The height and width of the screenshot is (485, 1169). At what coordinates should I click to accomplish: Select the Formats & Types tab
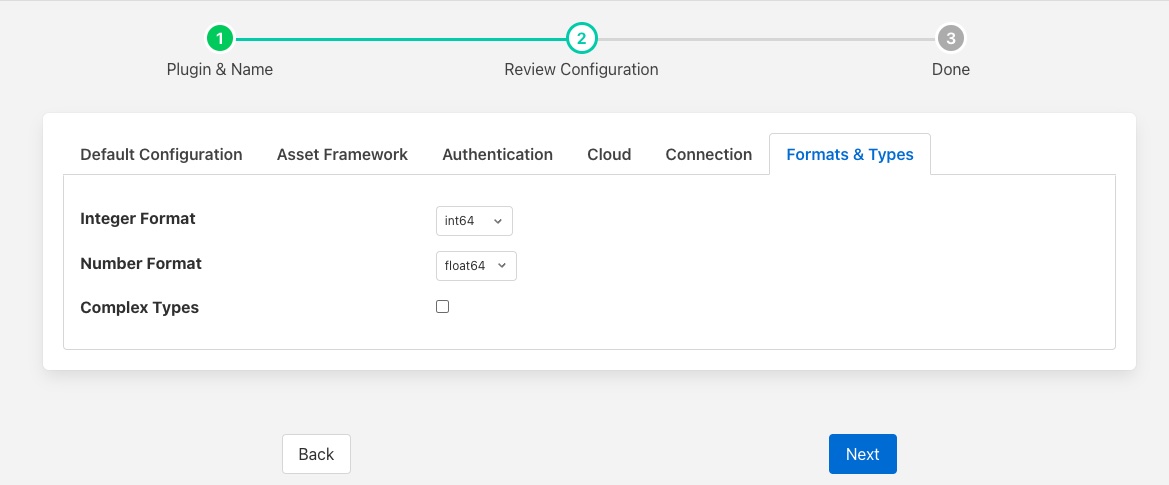(850, 155)
